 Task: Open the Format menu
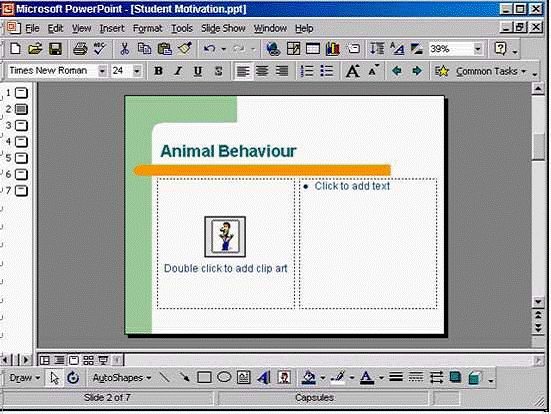tap(148, 28)
